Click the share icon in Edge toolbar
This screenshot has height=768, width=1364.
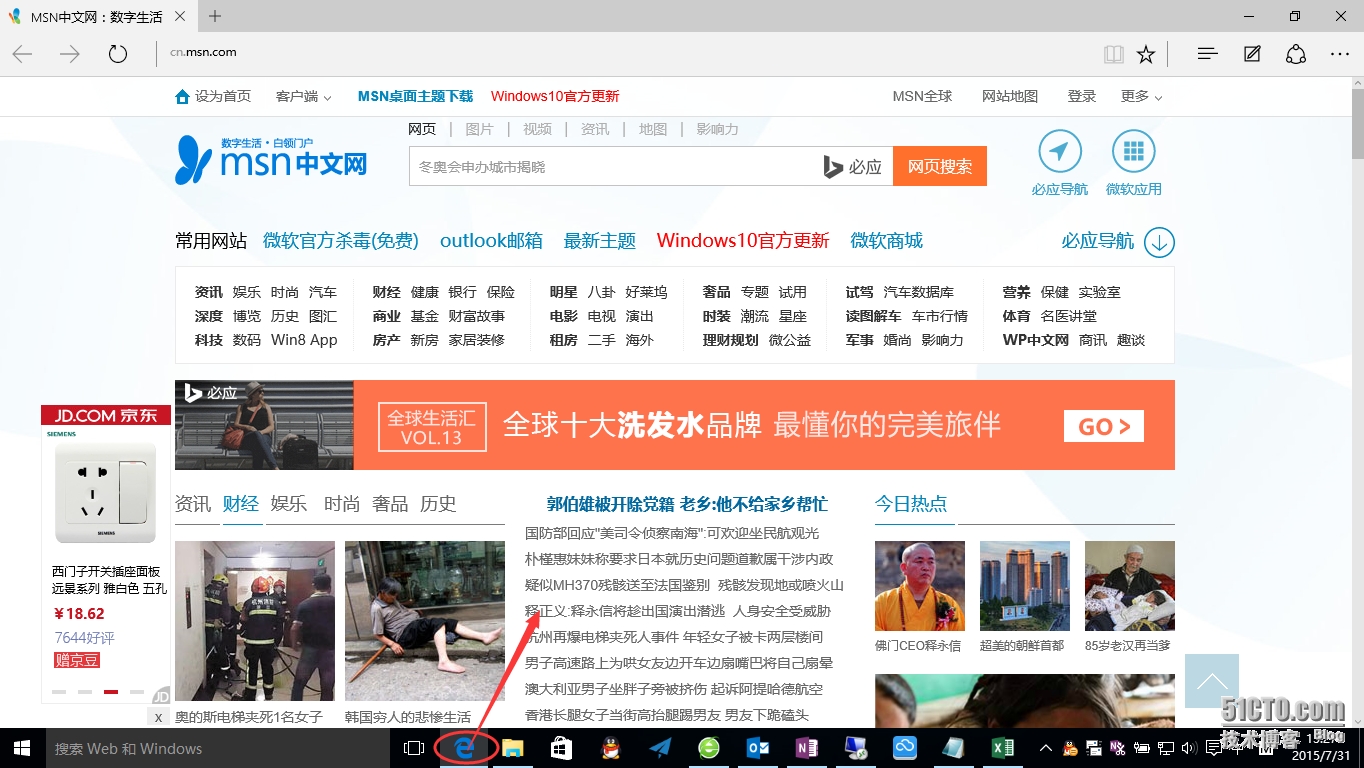coord(1296,54)
